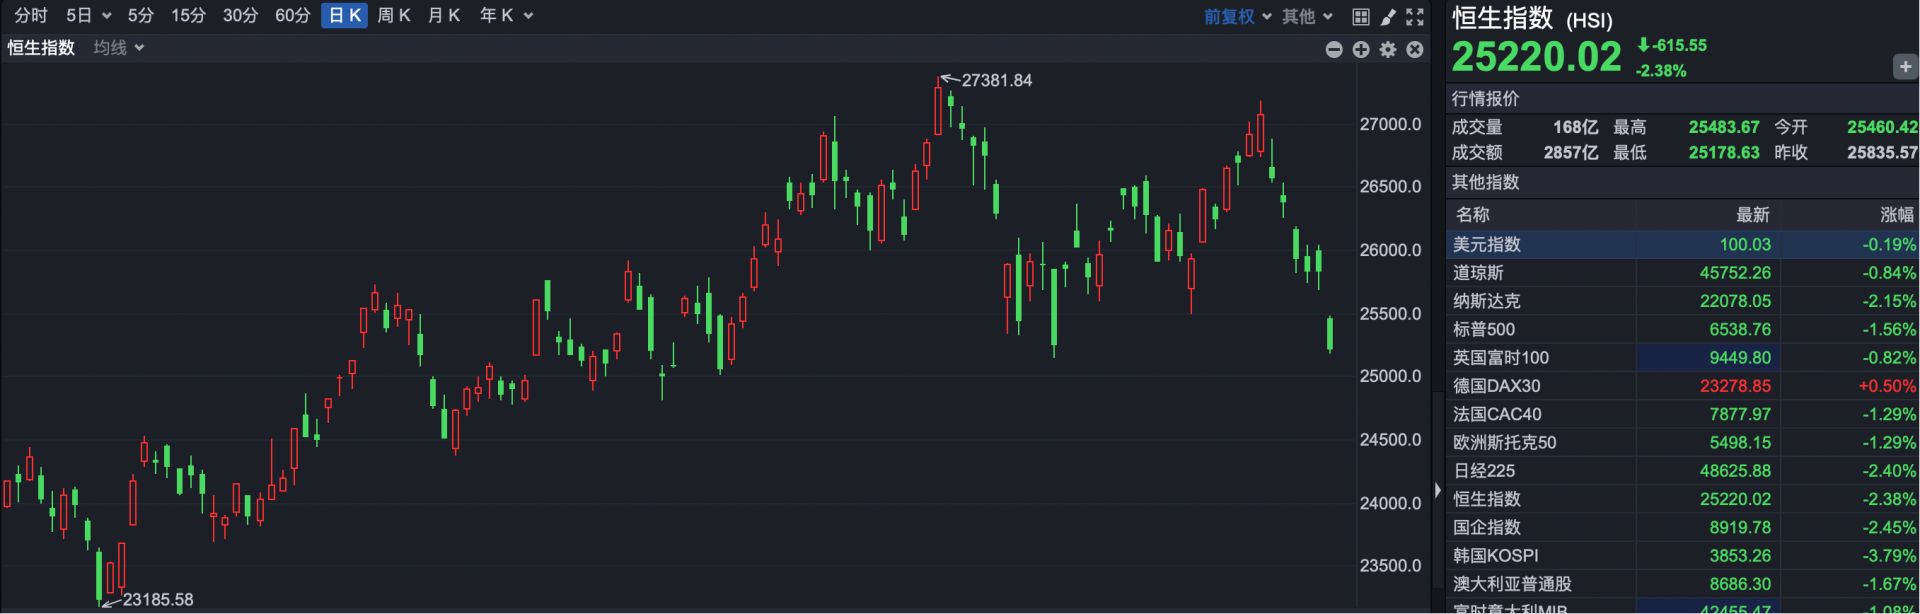Switch to the 分时 intraday tab
The image size is (1920, 614).
click(x=30, y=15)
